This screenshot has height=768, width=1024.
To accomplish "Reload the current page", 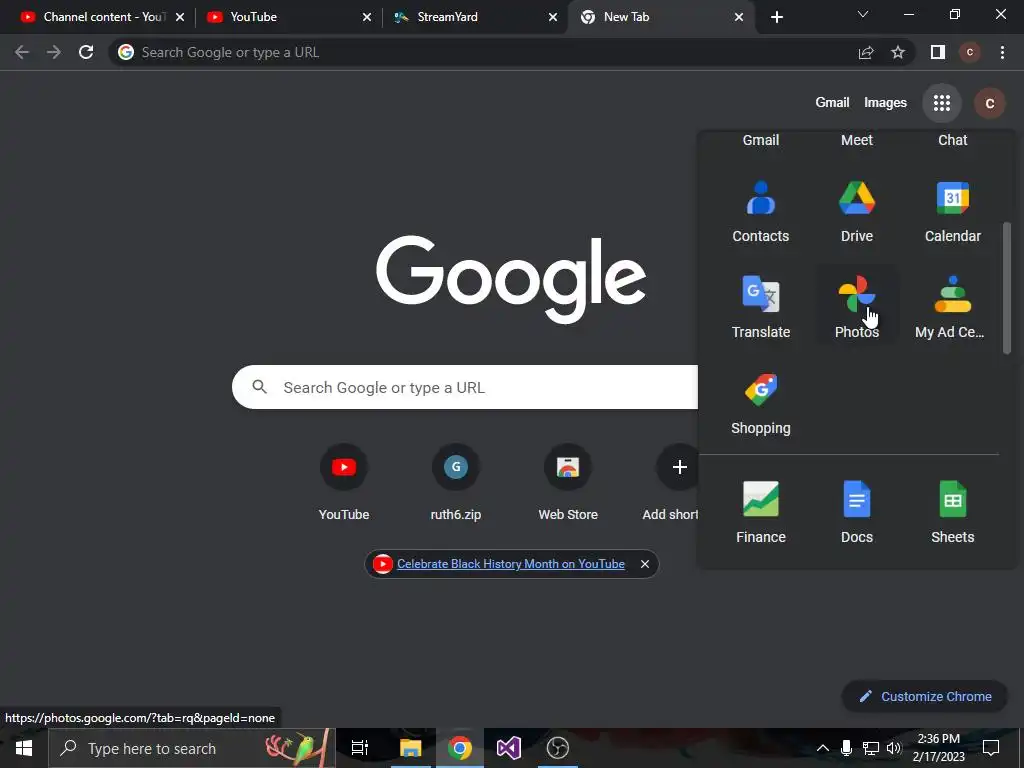I will pos(86,52).
